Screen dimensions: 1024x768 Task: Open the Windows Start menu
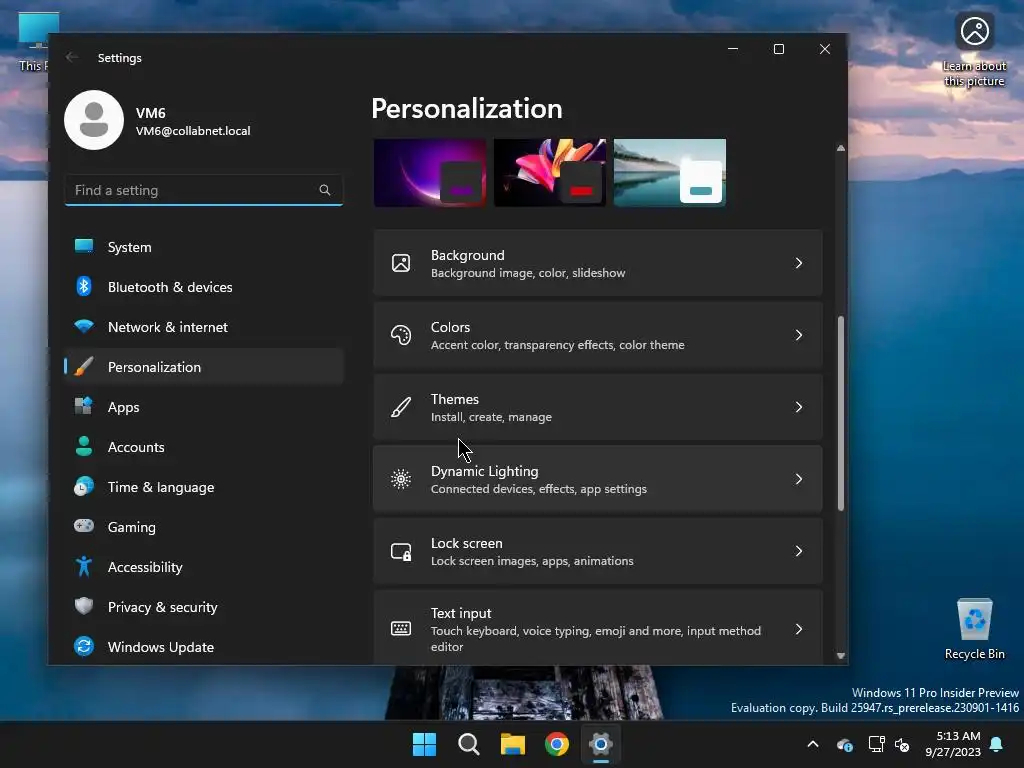424,744
